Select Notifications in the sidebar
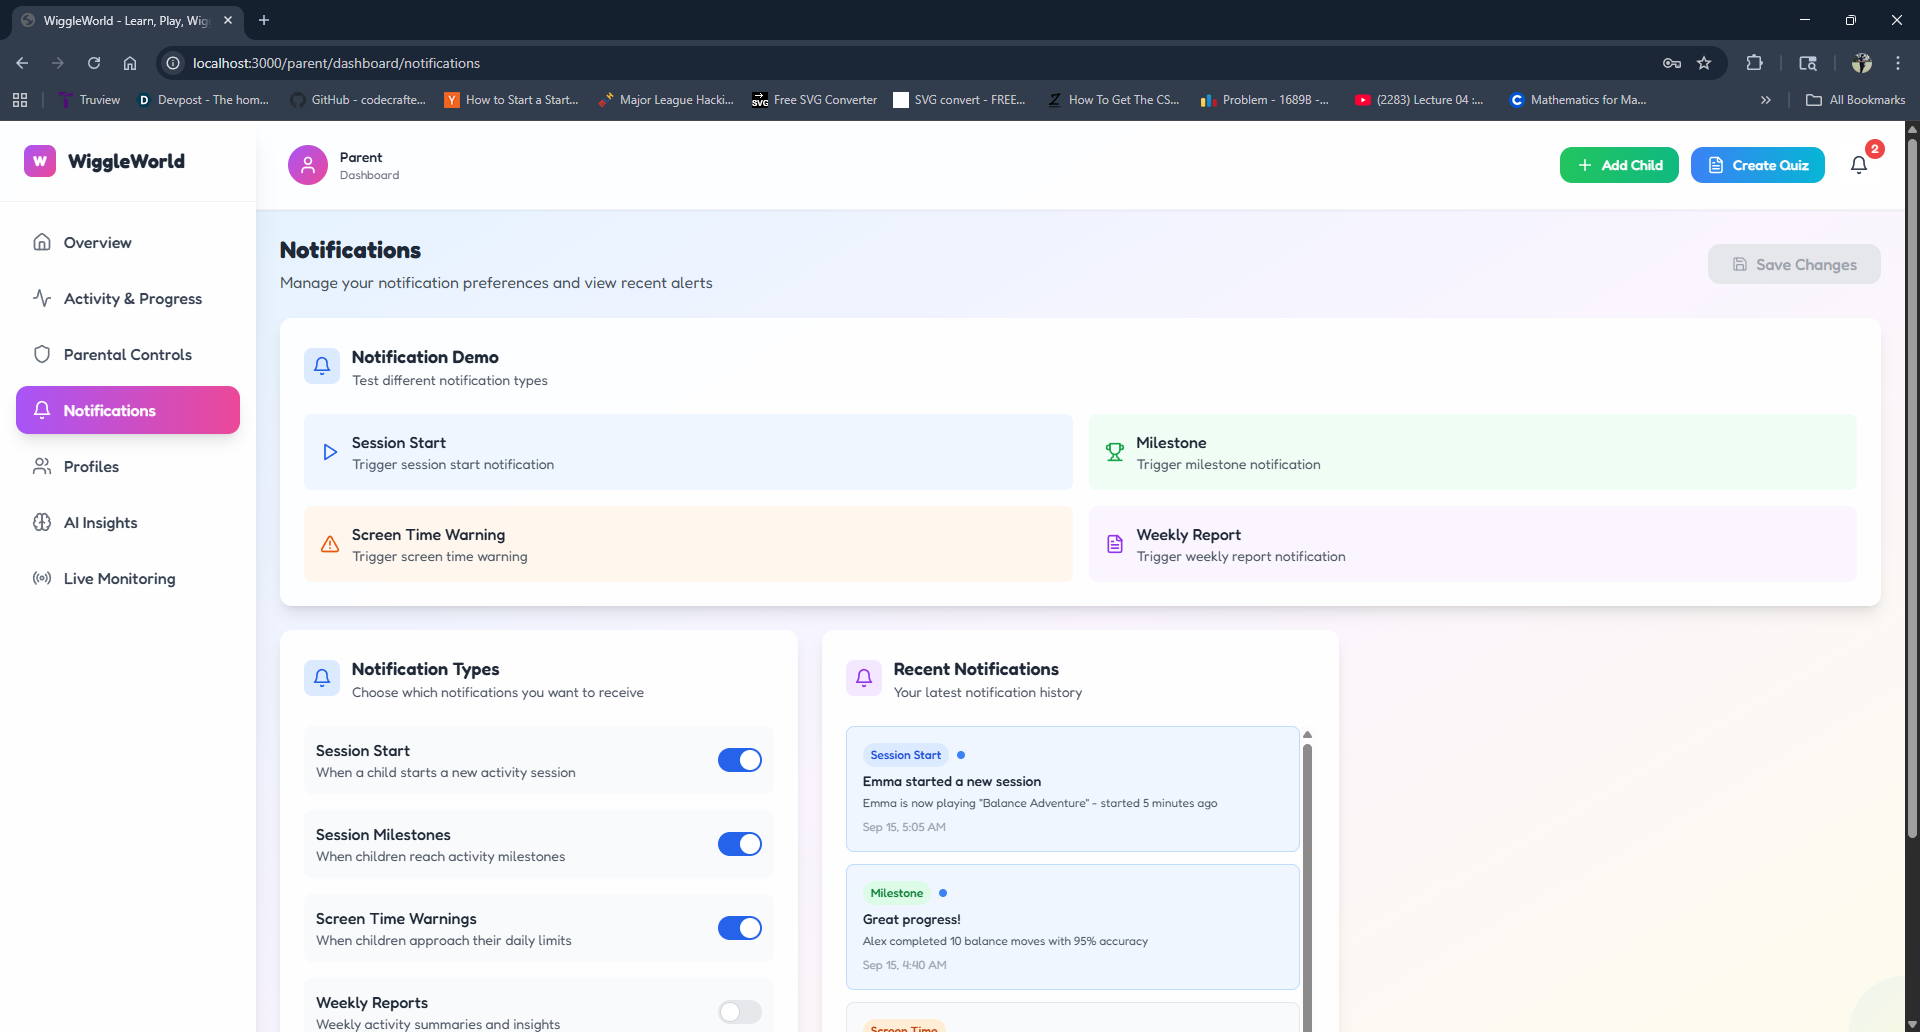Image resolution: width=1920 pixels, height=1032 pixels. (128, 410)
